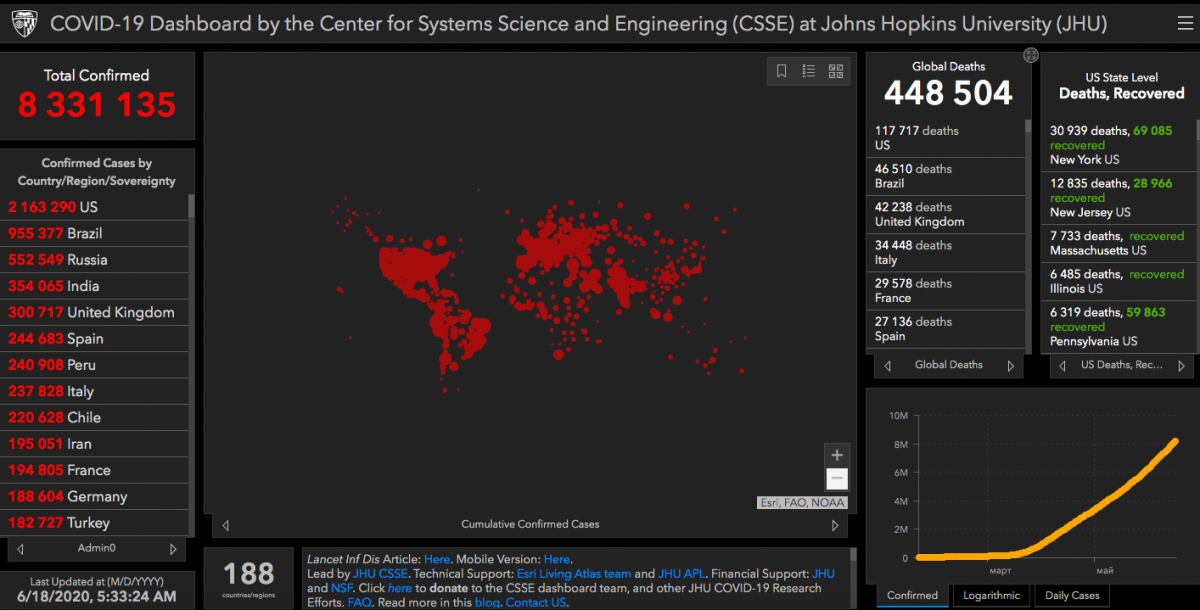The width and height of the screenshot is (1200, 610).
Task: Select United Kingdom in confirmed cases list
Action: (x=94, y=312)
